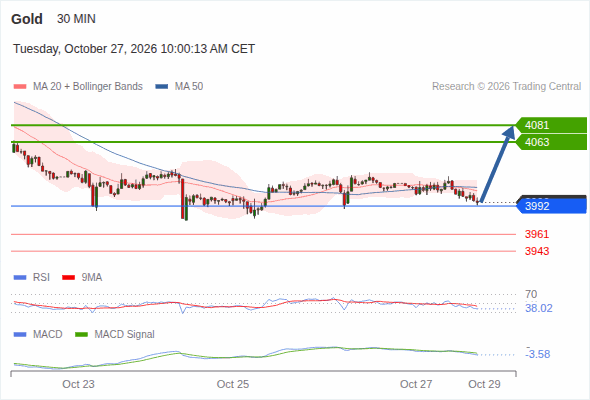The image size is (590, 400).
Task: Select the MA 20 + Bollinger Bands legend label
Action: click(x=88, y=87)
